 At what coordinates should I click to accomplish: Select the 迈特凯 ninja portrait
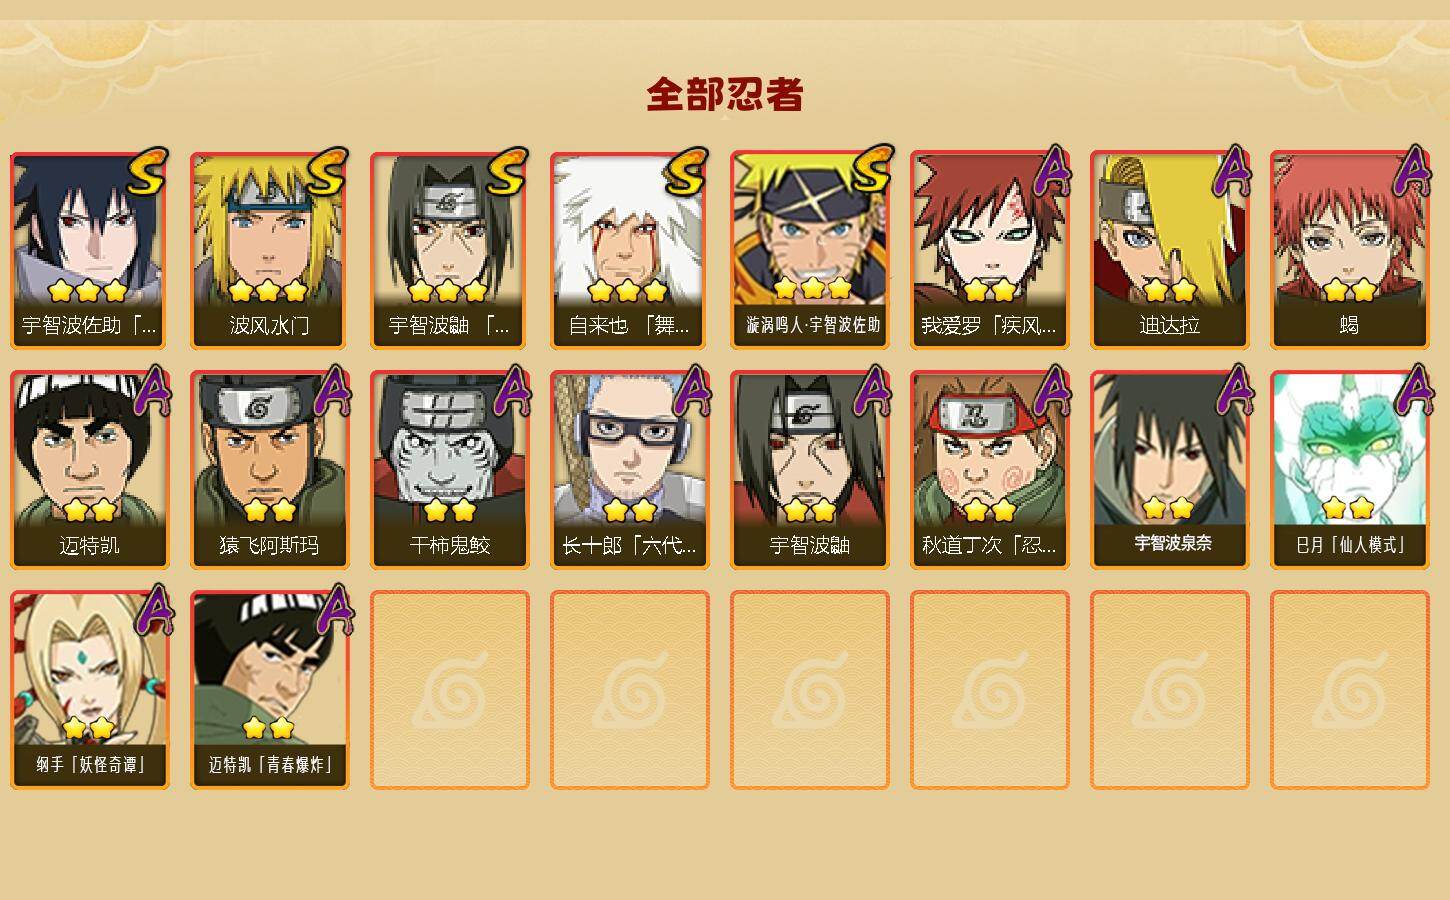[x=89, y=470]
